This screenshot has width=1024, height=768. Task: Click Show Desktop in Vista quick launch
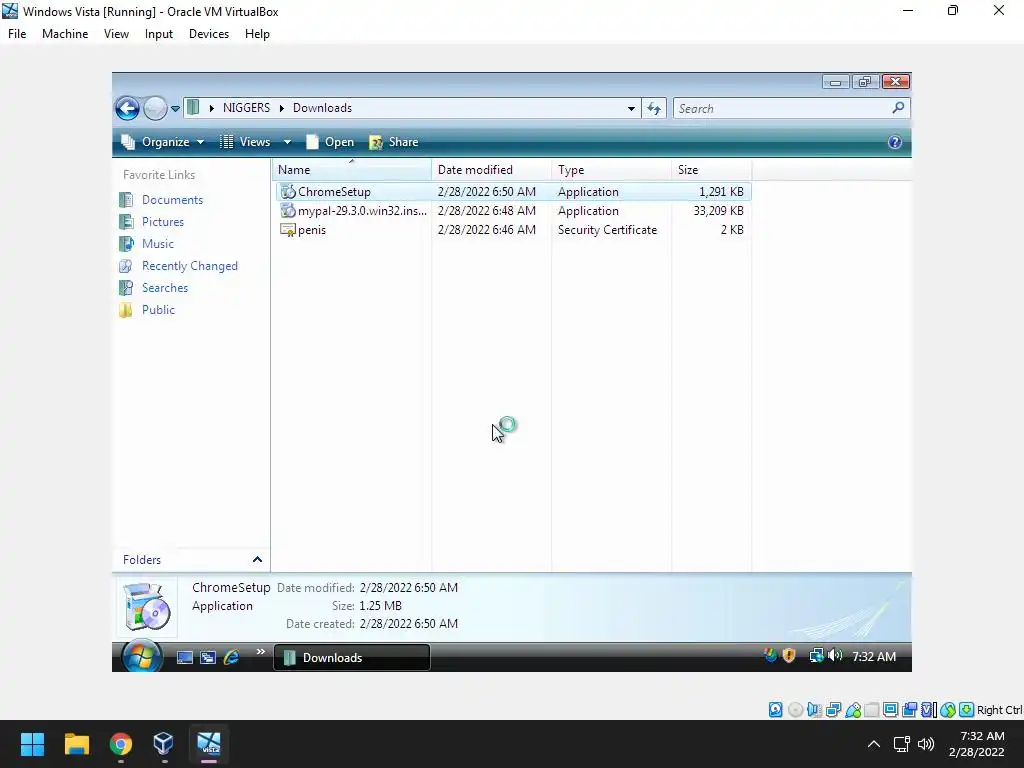coord(185,658)
